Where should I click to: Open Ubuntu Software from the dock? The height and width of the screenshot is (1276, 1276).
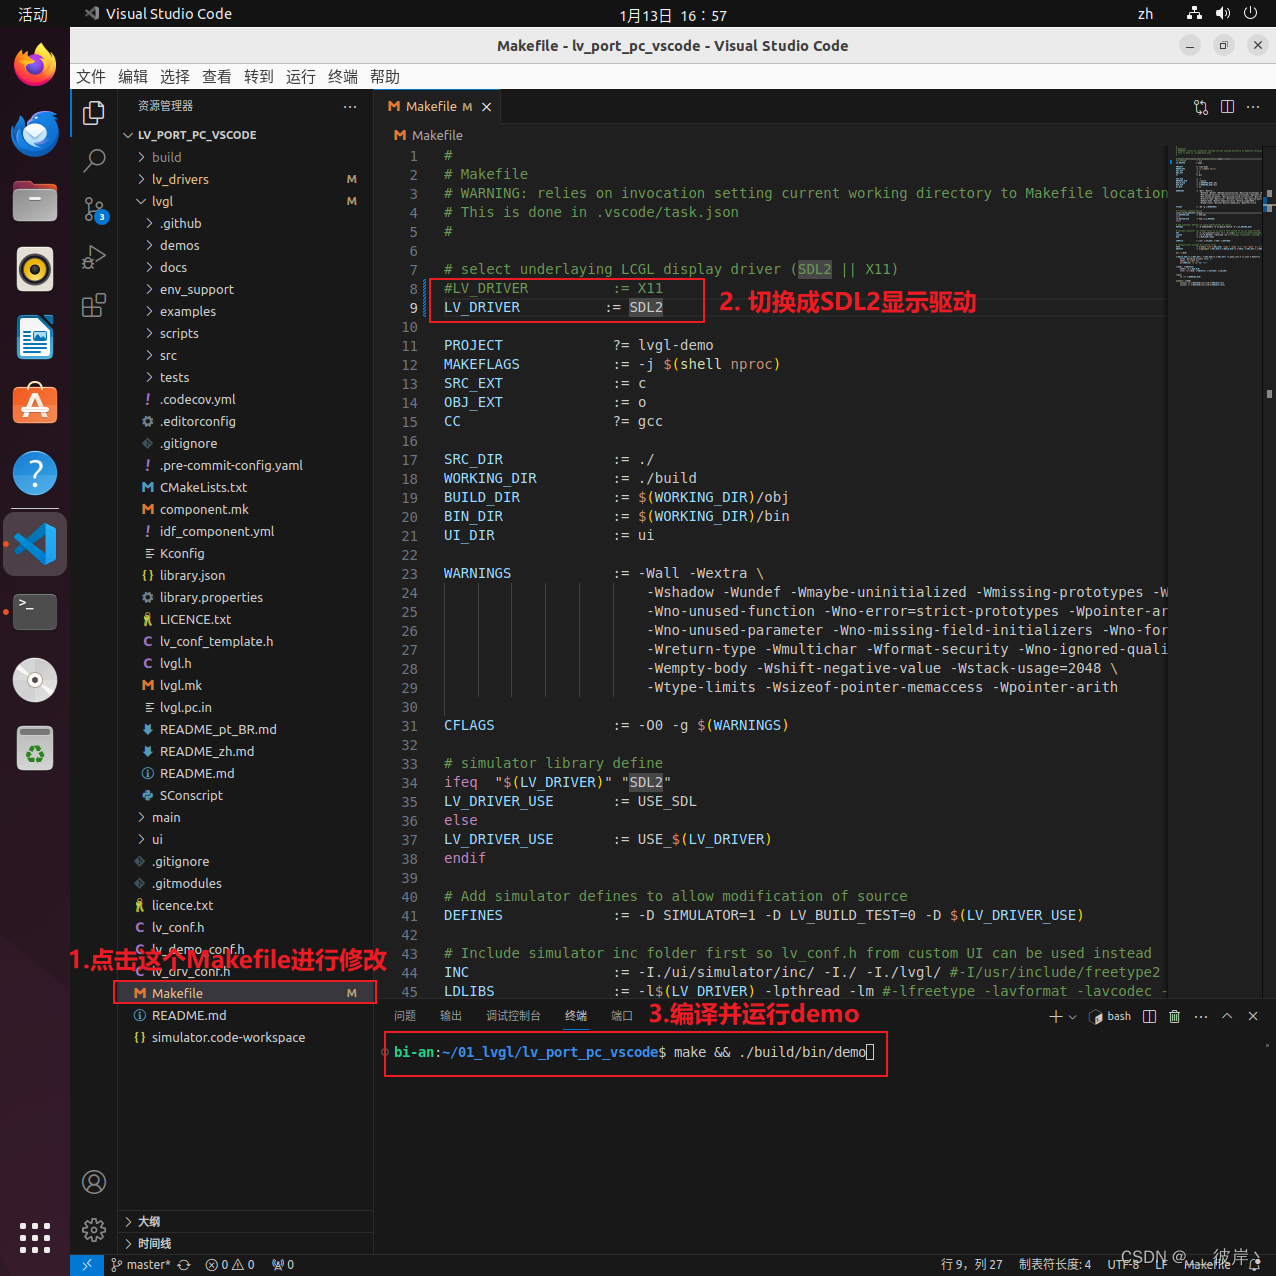click(x=35, y=405)
